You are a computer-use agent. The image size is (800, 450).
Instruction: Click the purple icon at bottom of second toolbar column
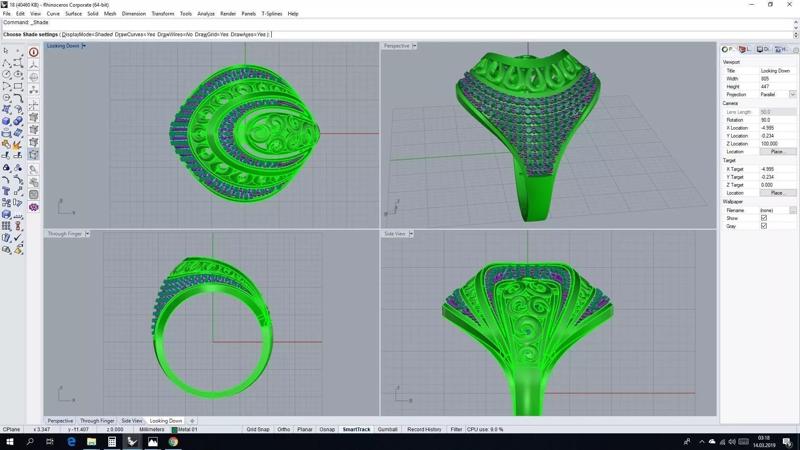tap(34, 207)
